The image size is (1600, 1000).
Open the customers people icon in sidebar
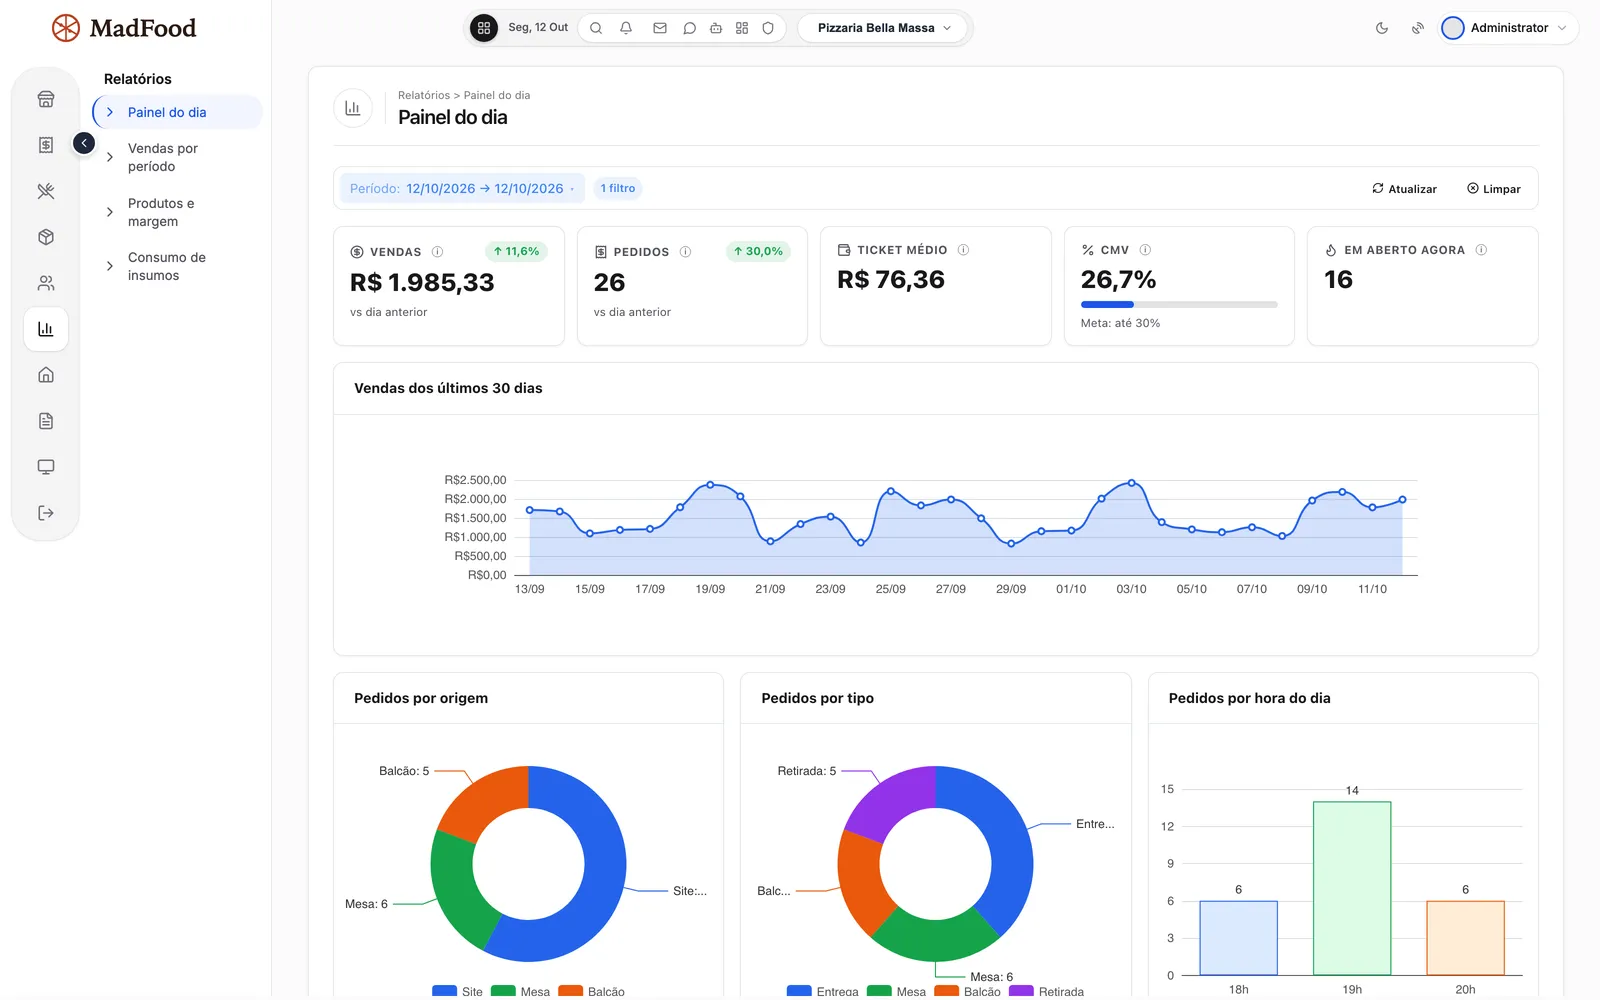(46, 283)
